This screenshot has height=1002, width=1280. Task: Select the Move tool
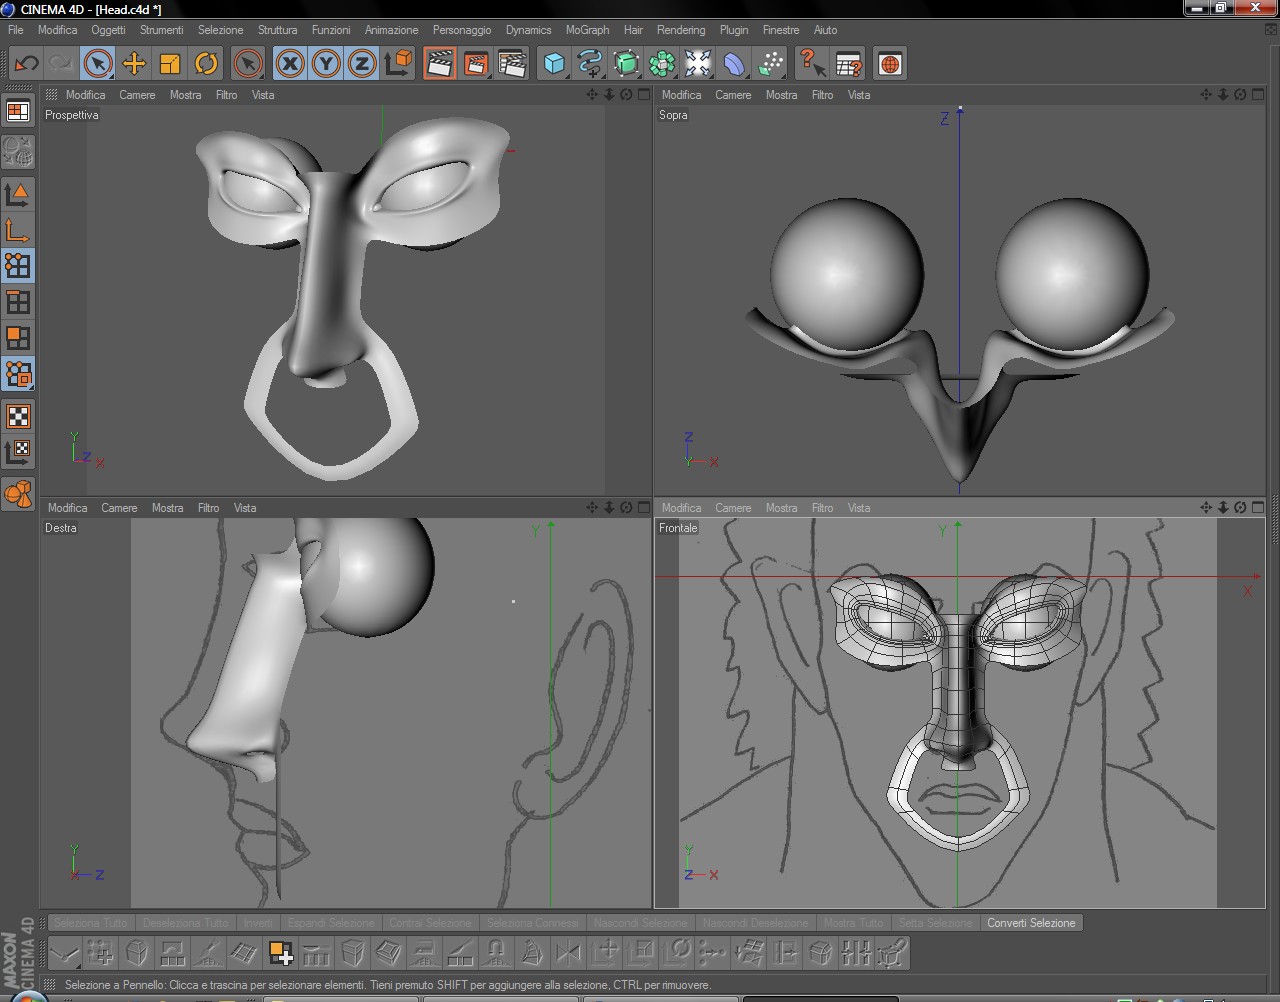pyautogui.click(x=134, y=64)
